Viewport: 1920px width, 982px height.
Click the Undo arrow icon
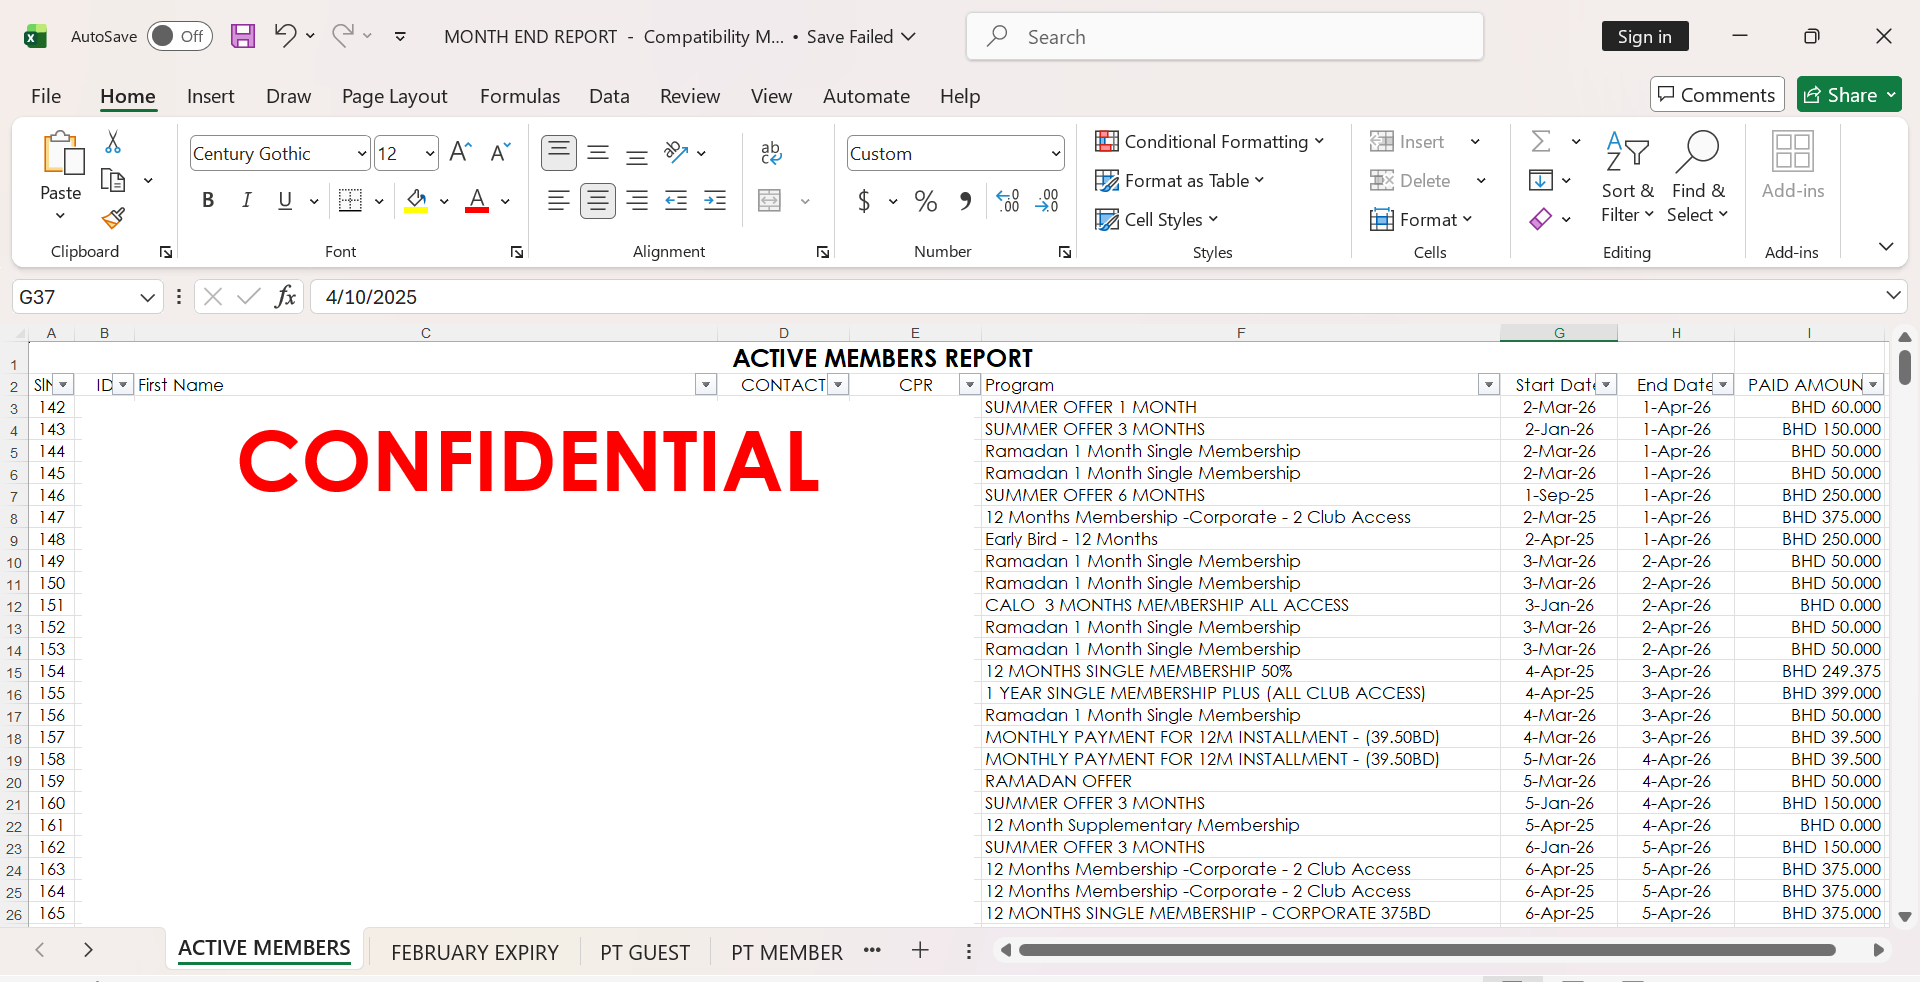click(285, 36)
